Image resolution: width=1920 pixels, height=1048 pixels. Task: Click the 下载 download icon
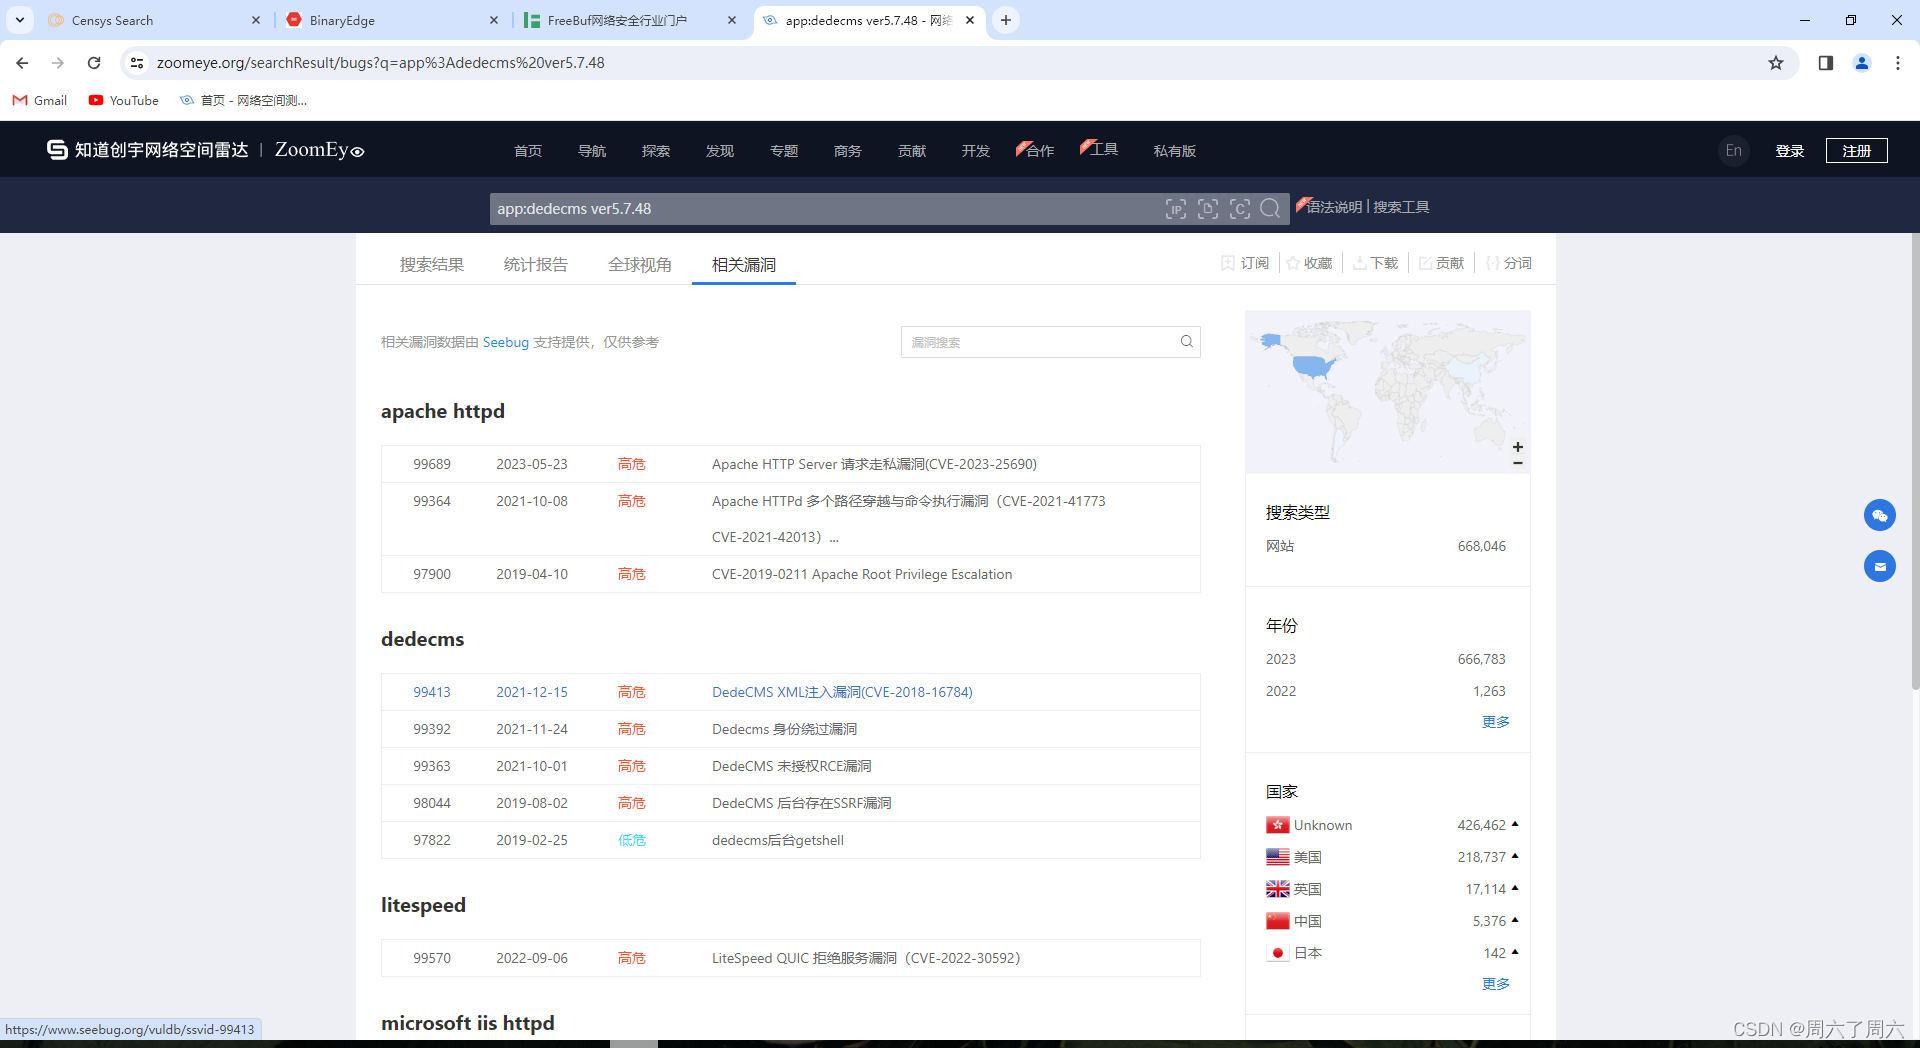pyautogui.click(x=1360, y=263)
